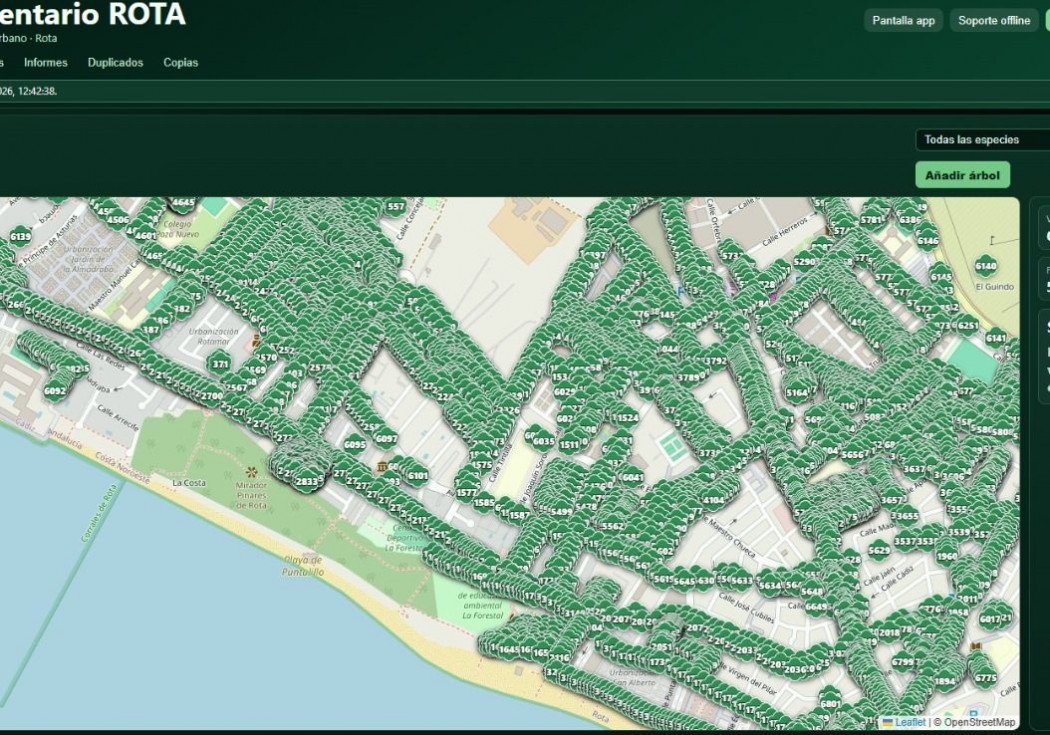Open tree marker 6041
The image size is (1050, 735).
click(x=633, y=477)
